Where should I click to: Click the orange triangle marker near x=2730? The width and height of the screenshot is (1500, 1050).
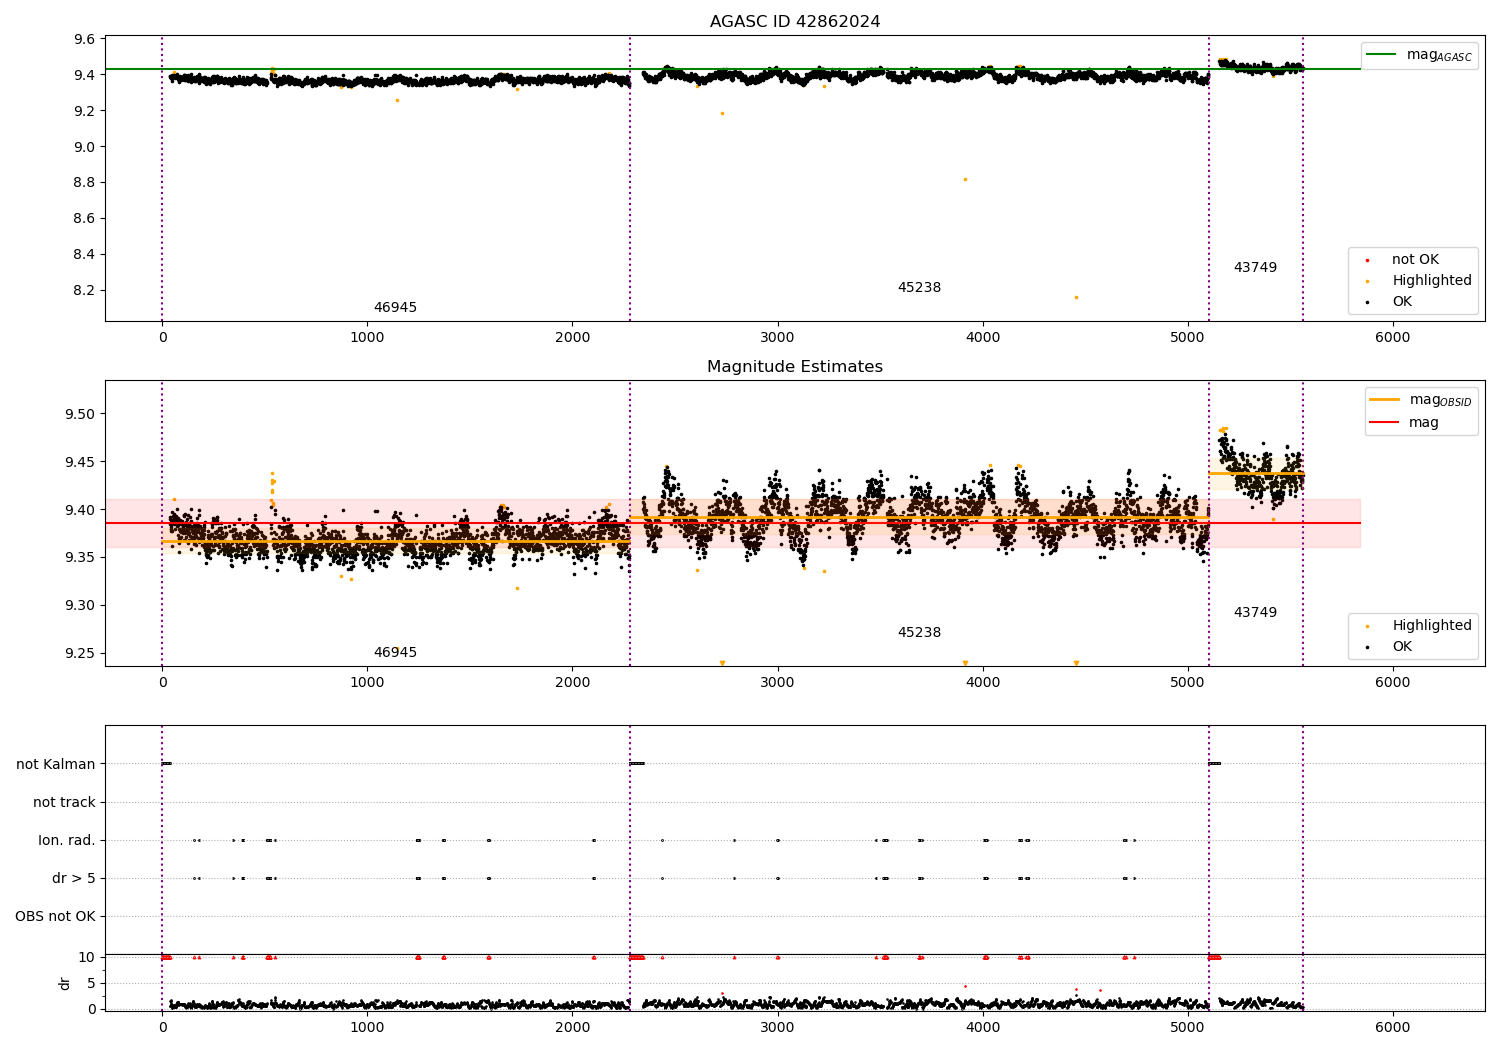[x=722, y=663]
